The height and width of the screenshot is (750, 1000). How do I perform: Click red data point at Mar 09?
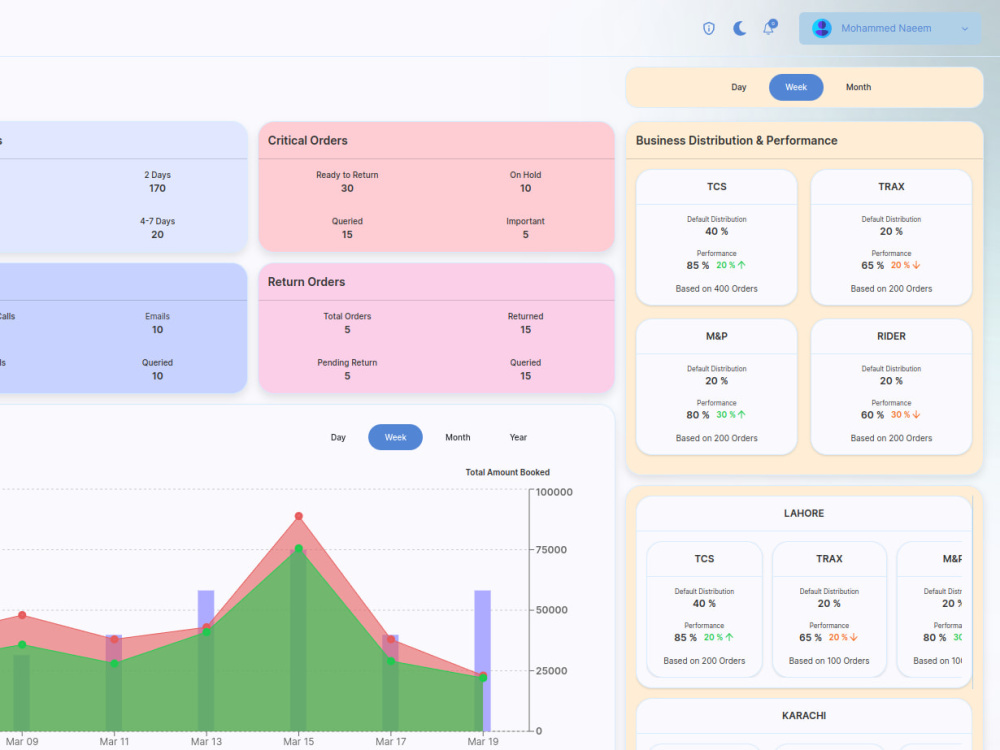[22, 615]
